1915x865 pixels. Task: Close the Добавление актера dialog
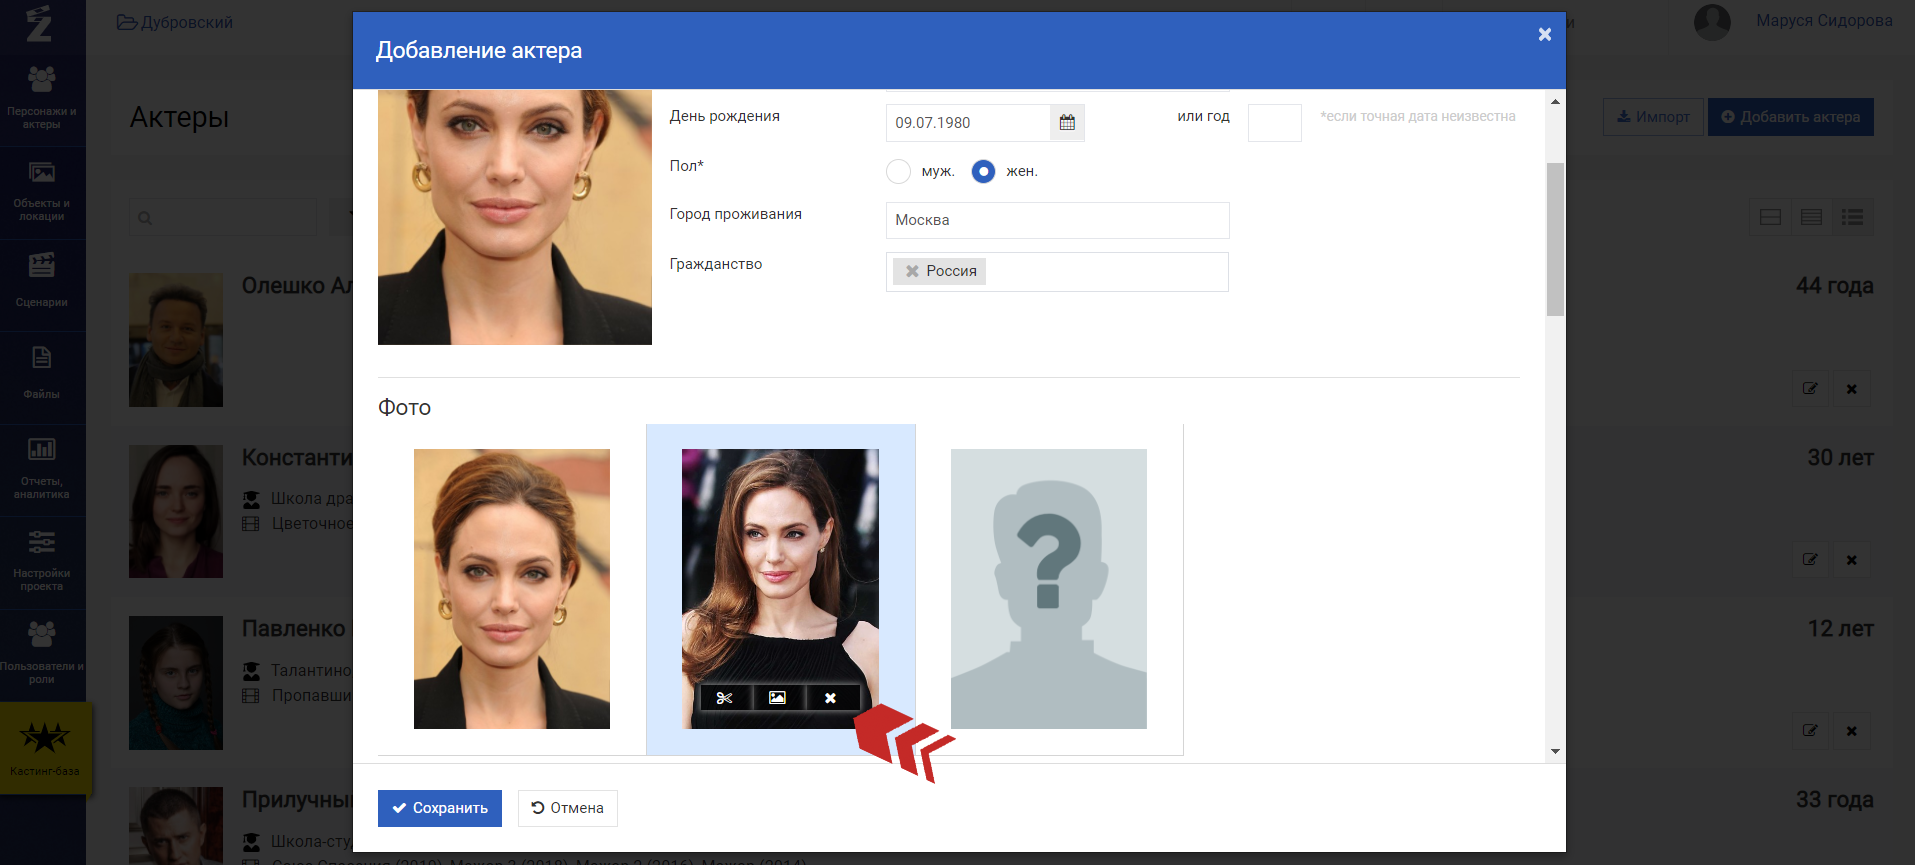click(1544, 34)
